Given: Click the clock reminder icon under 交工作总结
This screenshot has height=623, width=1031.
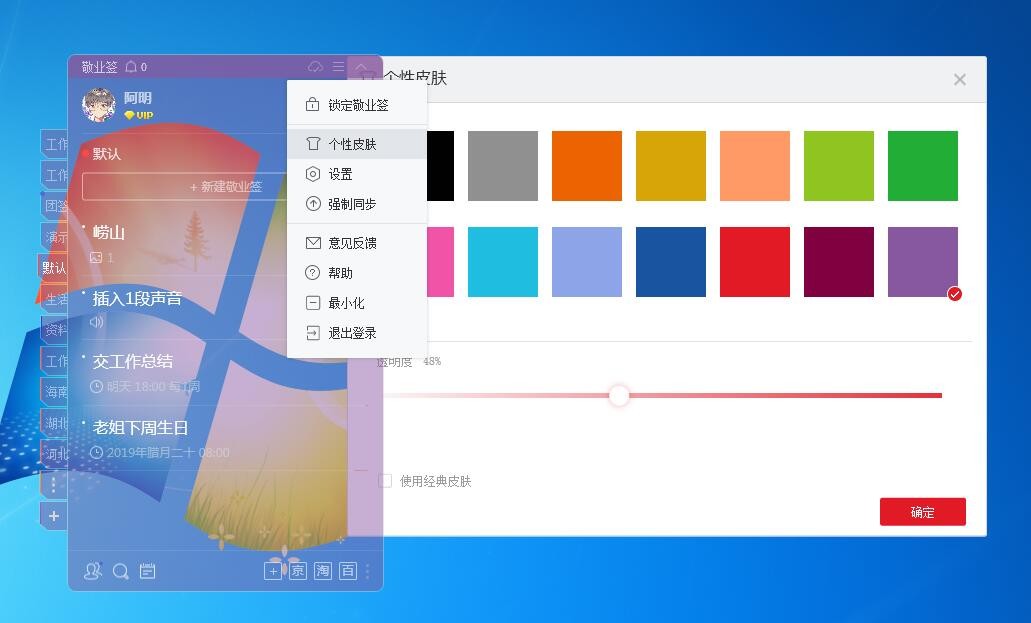Looking at the screenshot, I should pos(96,386).
